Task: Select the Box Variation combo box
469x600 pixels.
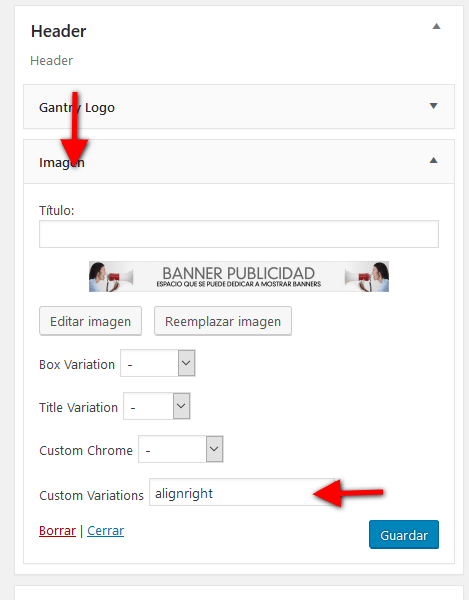Action: (158, 363)
